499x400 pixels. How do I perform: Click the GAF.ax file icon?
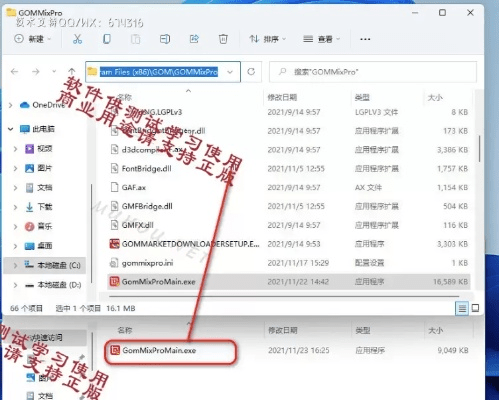coord(114,187)
